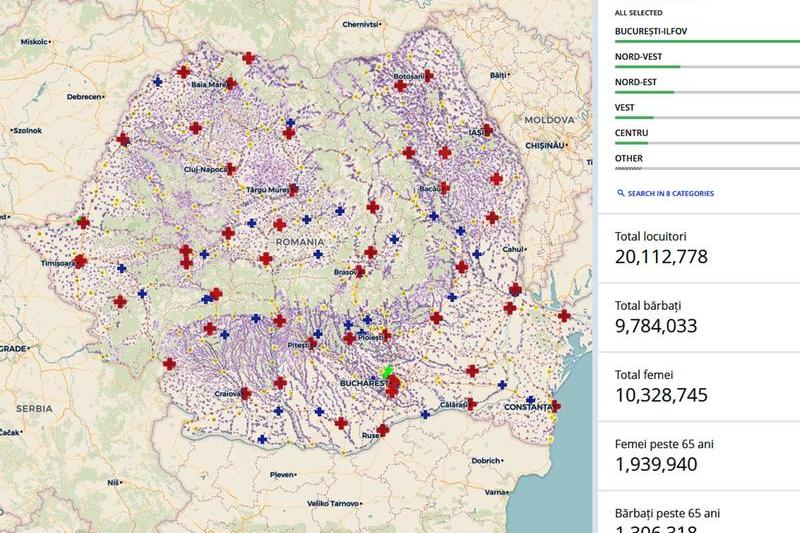Image resolution: width=800 pixels, height=533 pixels.
Task: Click the red cross marker at Târgu Mureș
Action: click(x=291, y=188)
